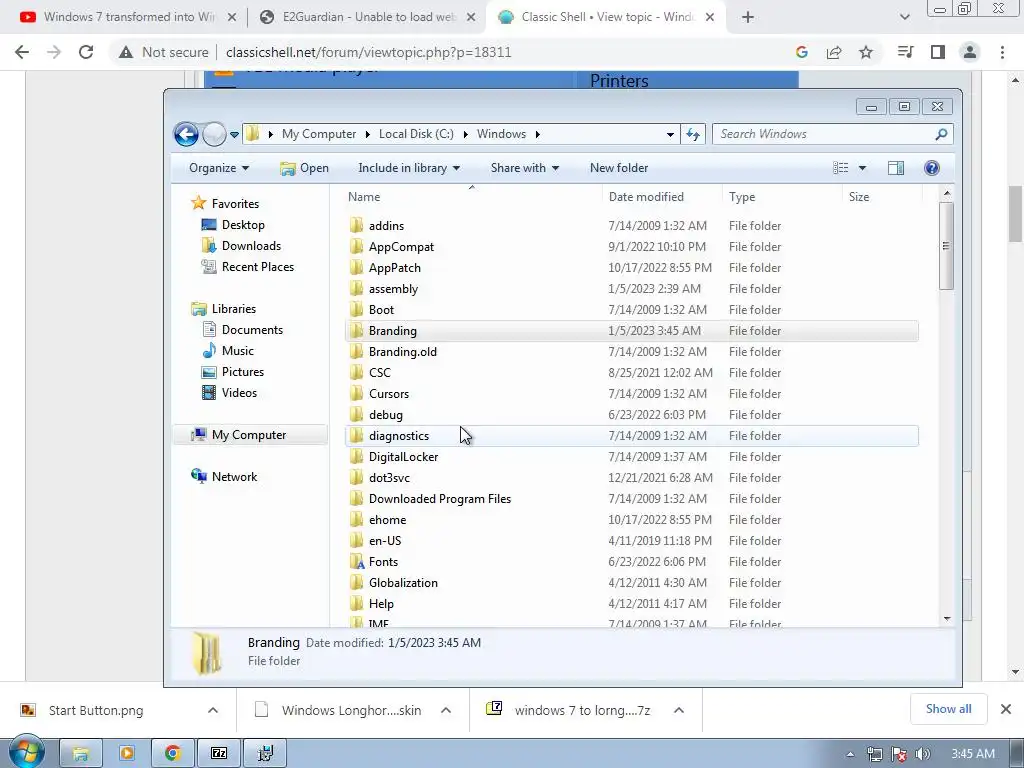Click the volume speaker tray icon
The width and height of the screenshot is (1024, 768).
click(922, 755)
